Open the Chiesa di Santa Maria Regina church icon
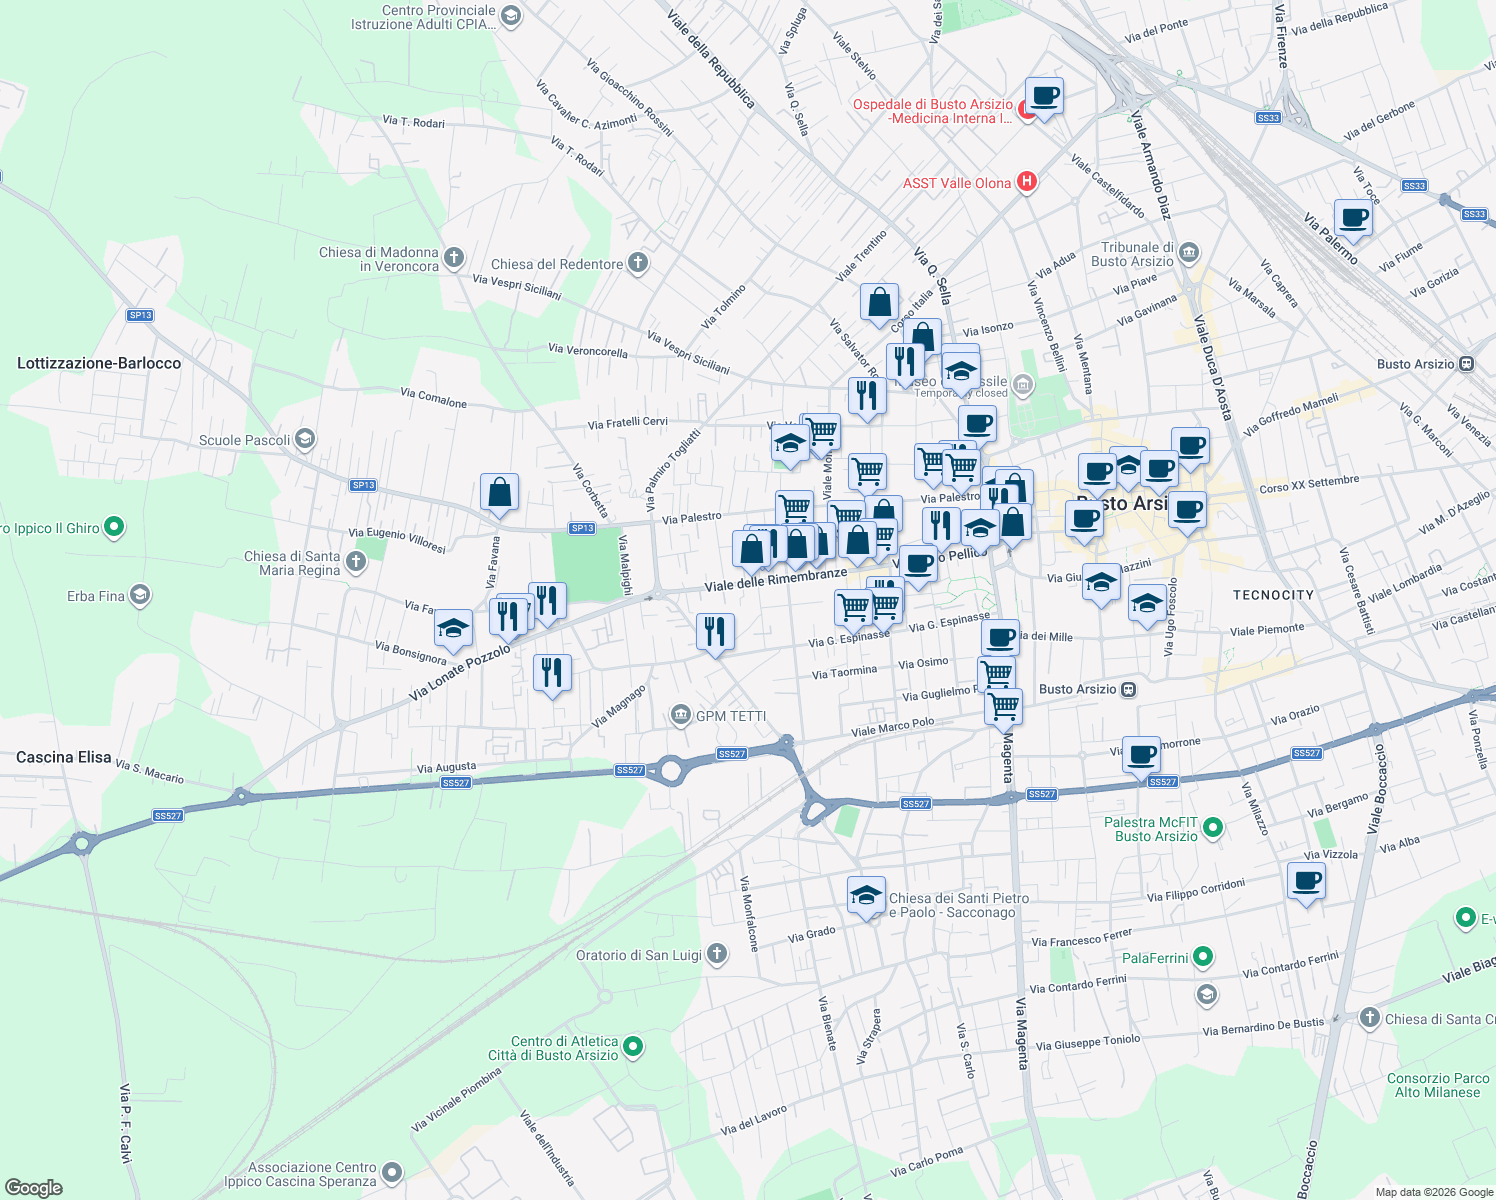This screenshot has width=1496, height=1200. point(357,560)
